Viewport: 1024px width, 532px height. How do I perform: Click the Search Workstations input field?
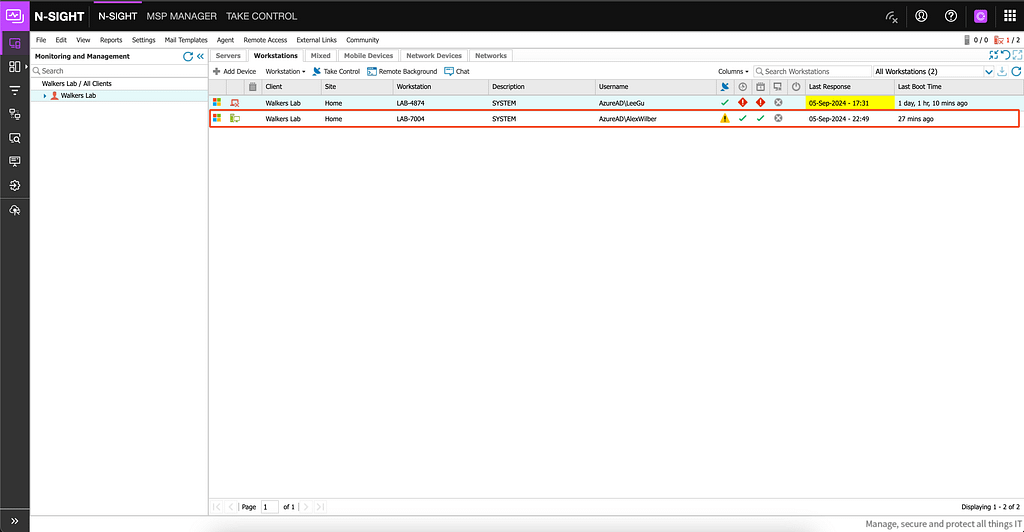(x=816, y=72)
